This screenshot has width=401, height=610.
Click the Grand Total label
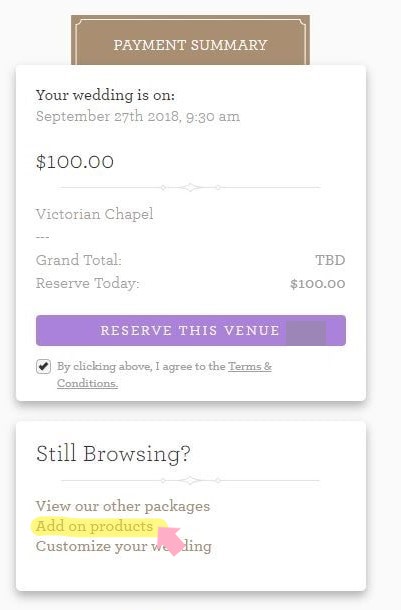[79, 260]
